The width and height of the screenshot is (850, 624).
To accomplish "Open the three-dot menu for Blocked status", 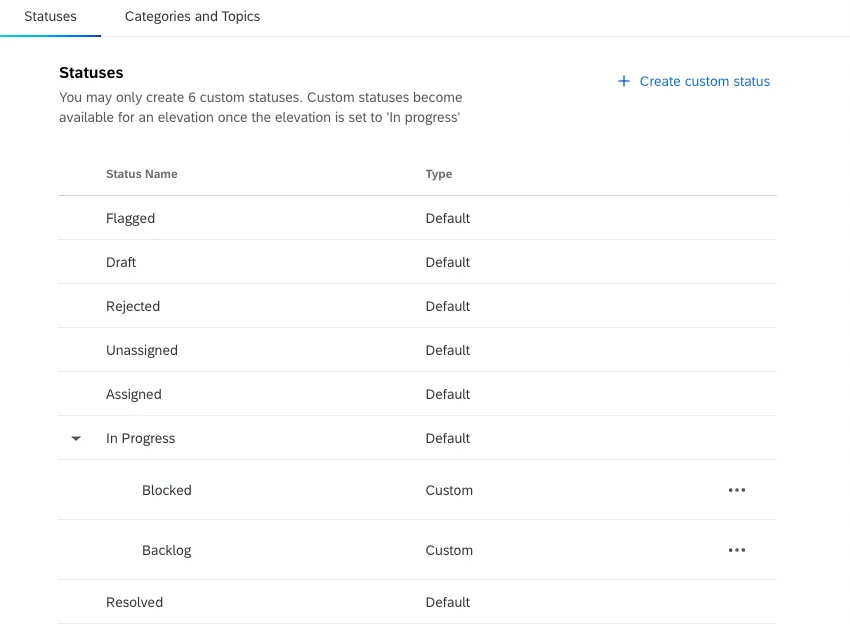I will [737, 490].
